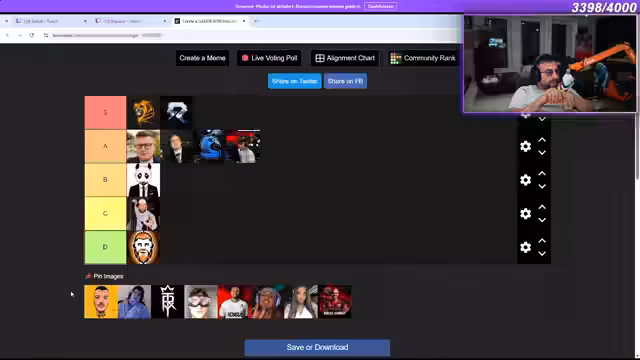
Task: Click the Save or Download button
Action: 317,347
